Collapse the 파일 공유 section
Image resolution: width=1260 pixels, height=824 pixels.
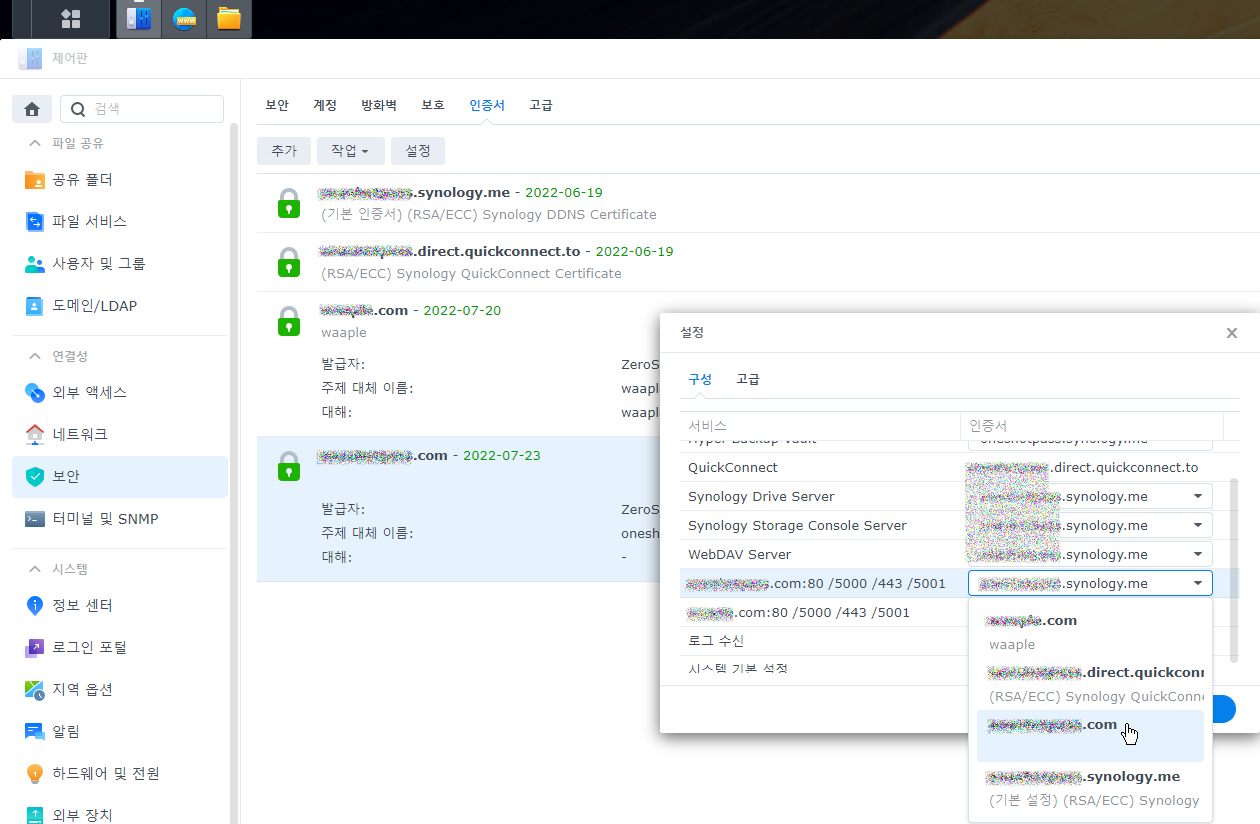(x=35, y=143)
